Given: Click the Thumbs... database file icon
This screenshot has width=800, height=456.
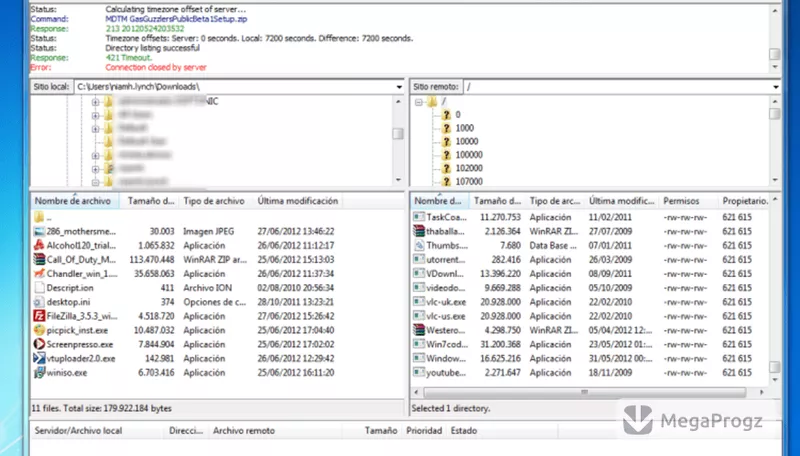Looking at the screenshot, I should (419, 245).
